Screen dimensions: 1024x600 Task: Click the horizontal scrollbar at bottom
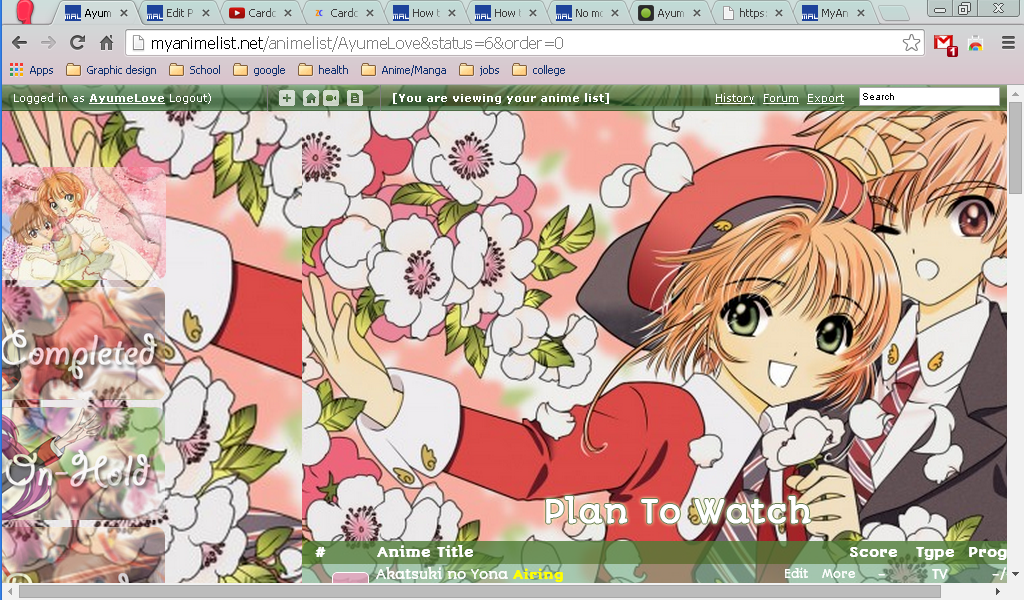480,592
